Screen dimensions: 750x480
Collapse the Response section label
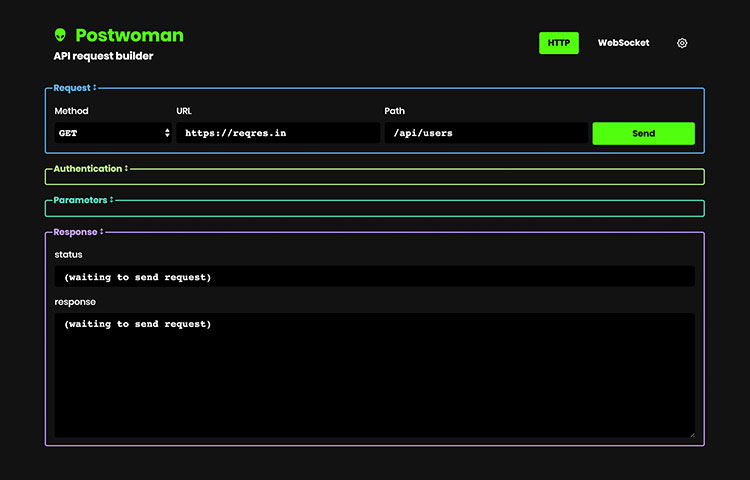[75, 232]
